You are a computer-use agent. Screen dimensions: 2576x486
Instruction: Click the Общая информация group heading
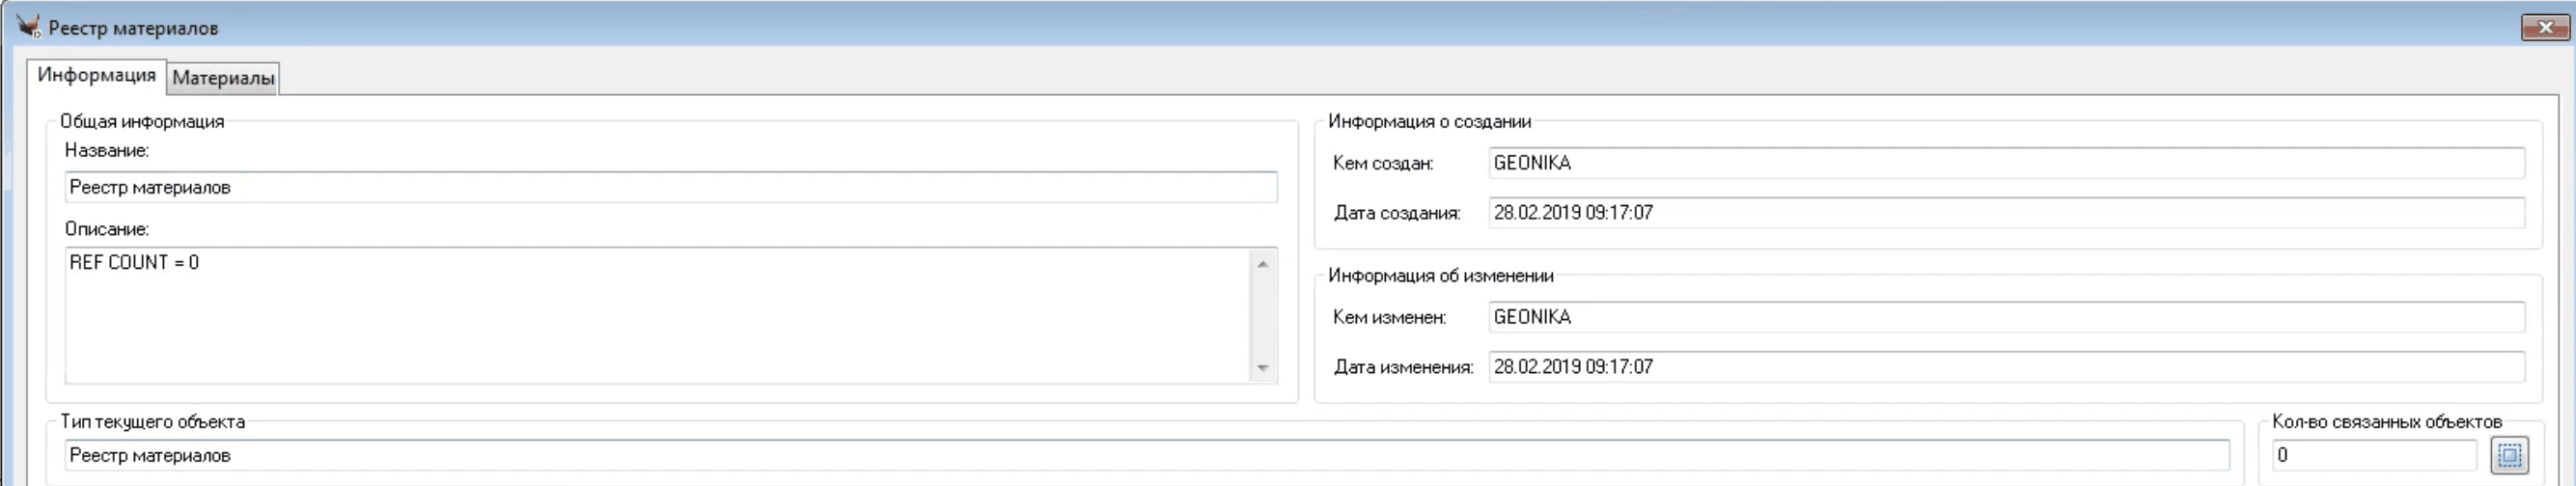tap(142, 122)
